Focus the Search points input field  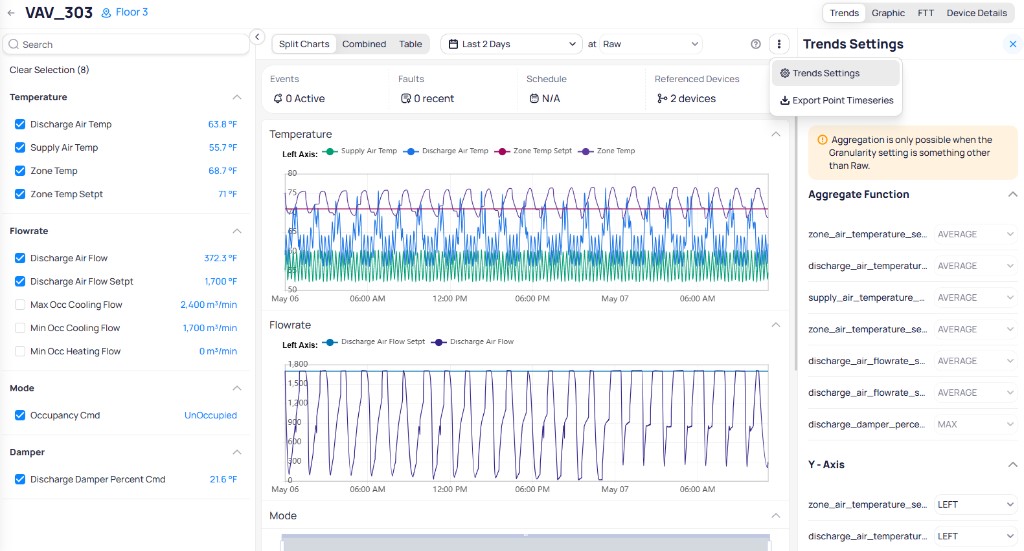click(126, 44)
